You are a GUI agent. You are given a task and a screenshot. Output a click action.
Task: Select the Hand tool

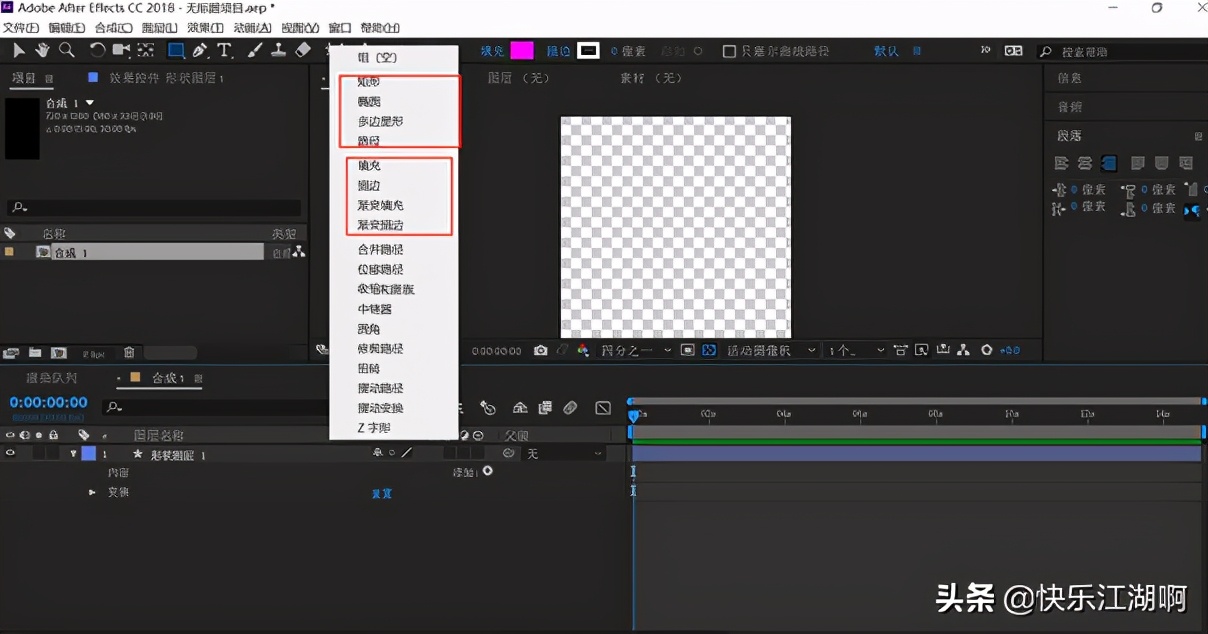click(x=44, y=50)
